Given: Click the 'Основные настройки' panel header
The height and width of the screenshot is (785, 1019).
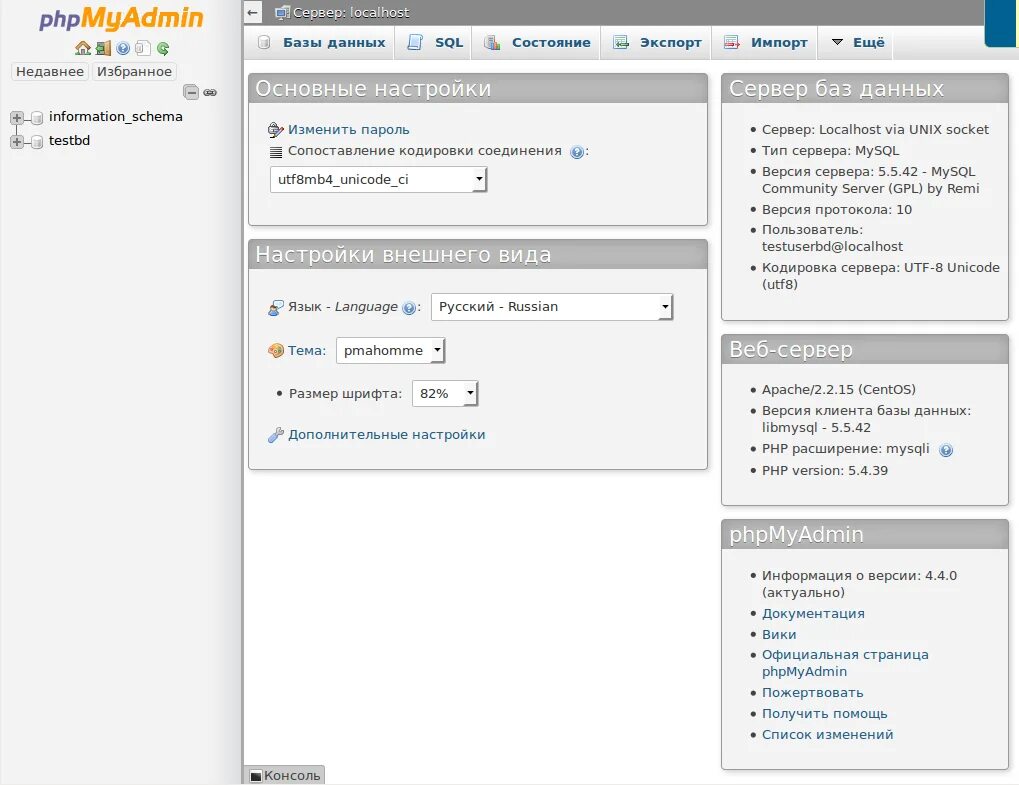Looking at the screenshot, I should coord(478,88).
